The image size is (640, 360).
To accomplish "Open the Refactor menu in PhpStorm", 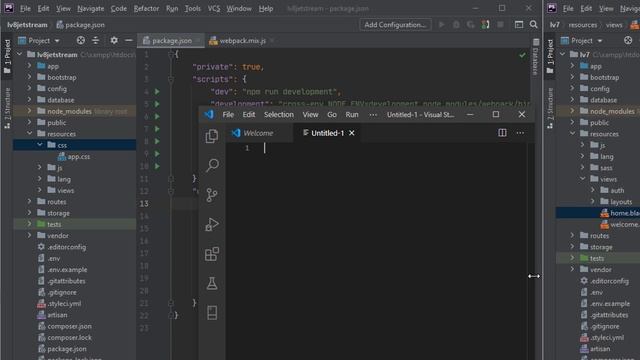I will [x=146, y=8].
